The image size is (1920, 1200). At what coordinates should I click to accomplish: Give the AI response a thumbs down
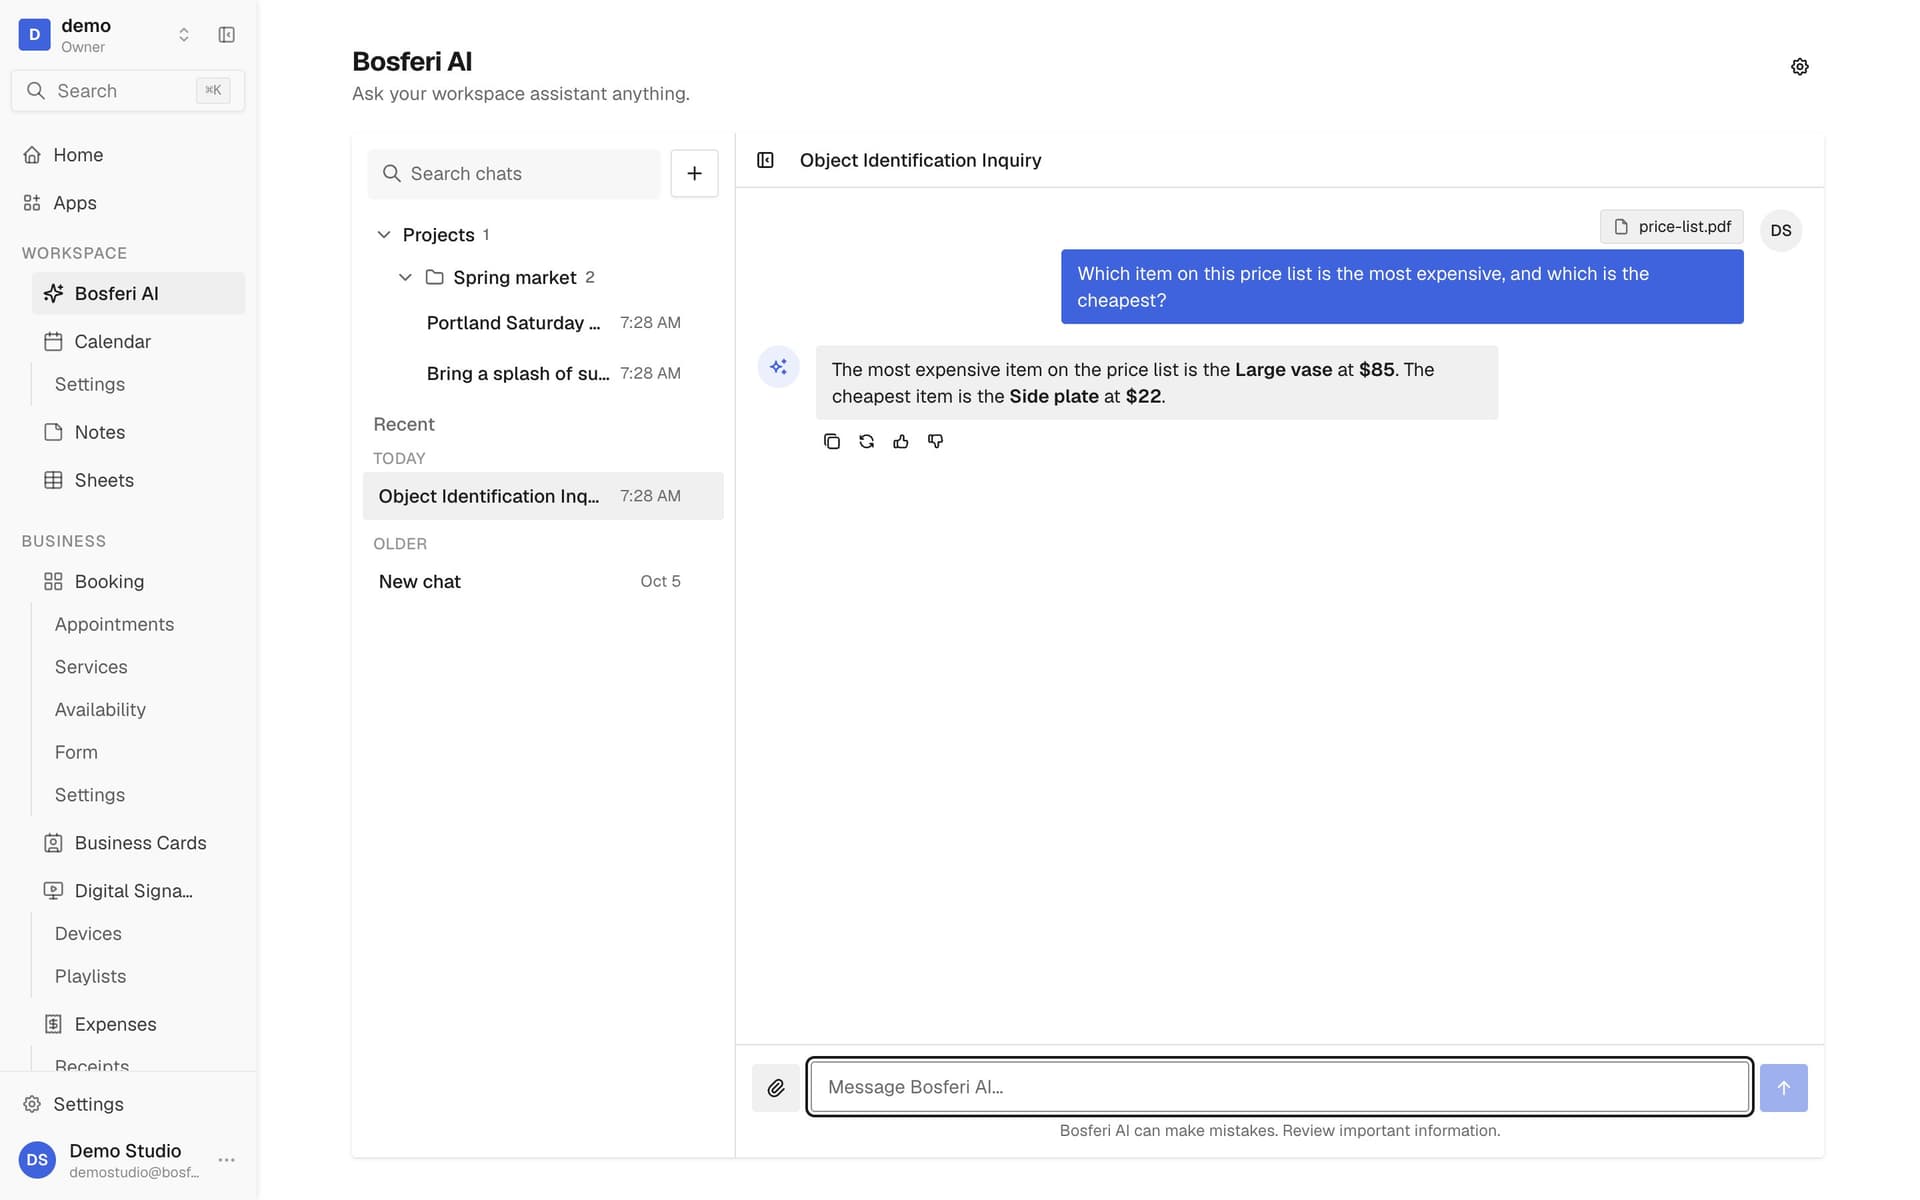935,441
